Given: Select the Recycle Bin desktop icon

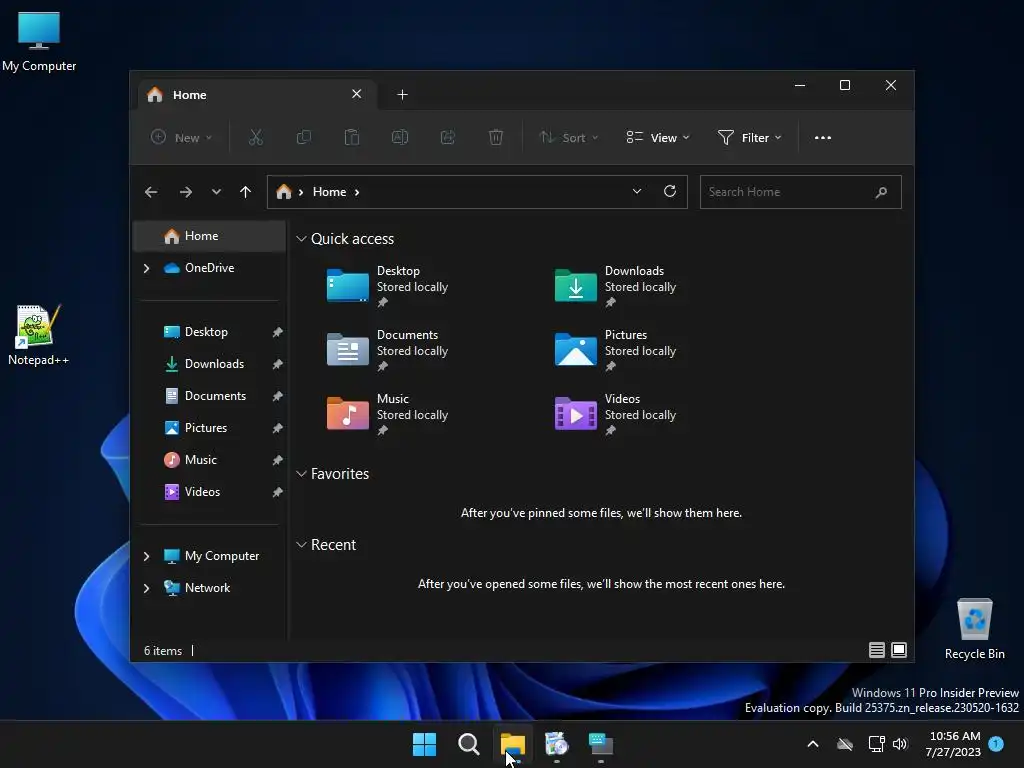Looking at the screenshot, I should 974,629.
